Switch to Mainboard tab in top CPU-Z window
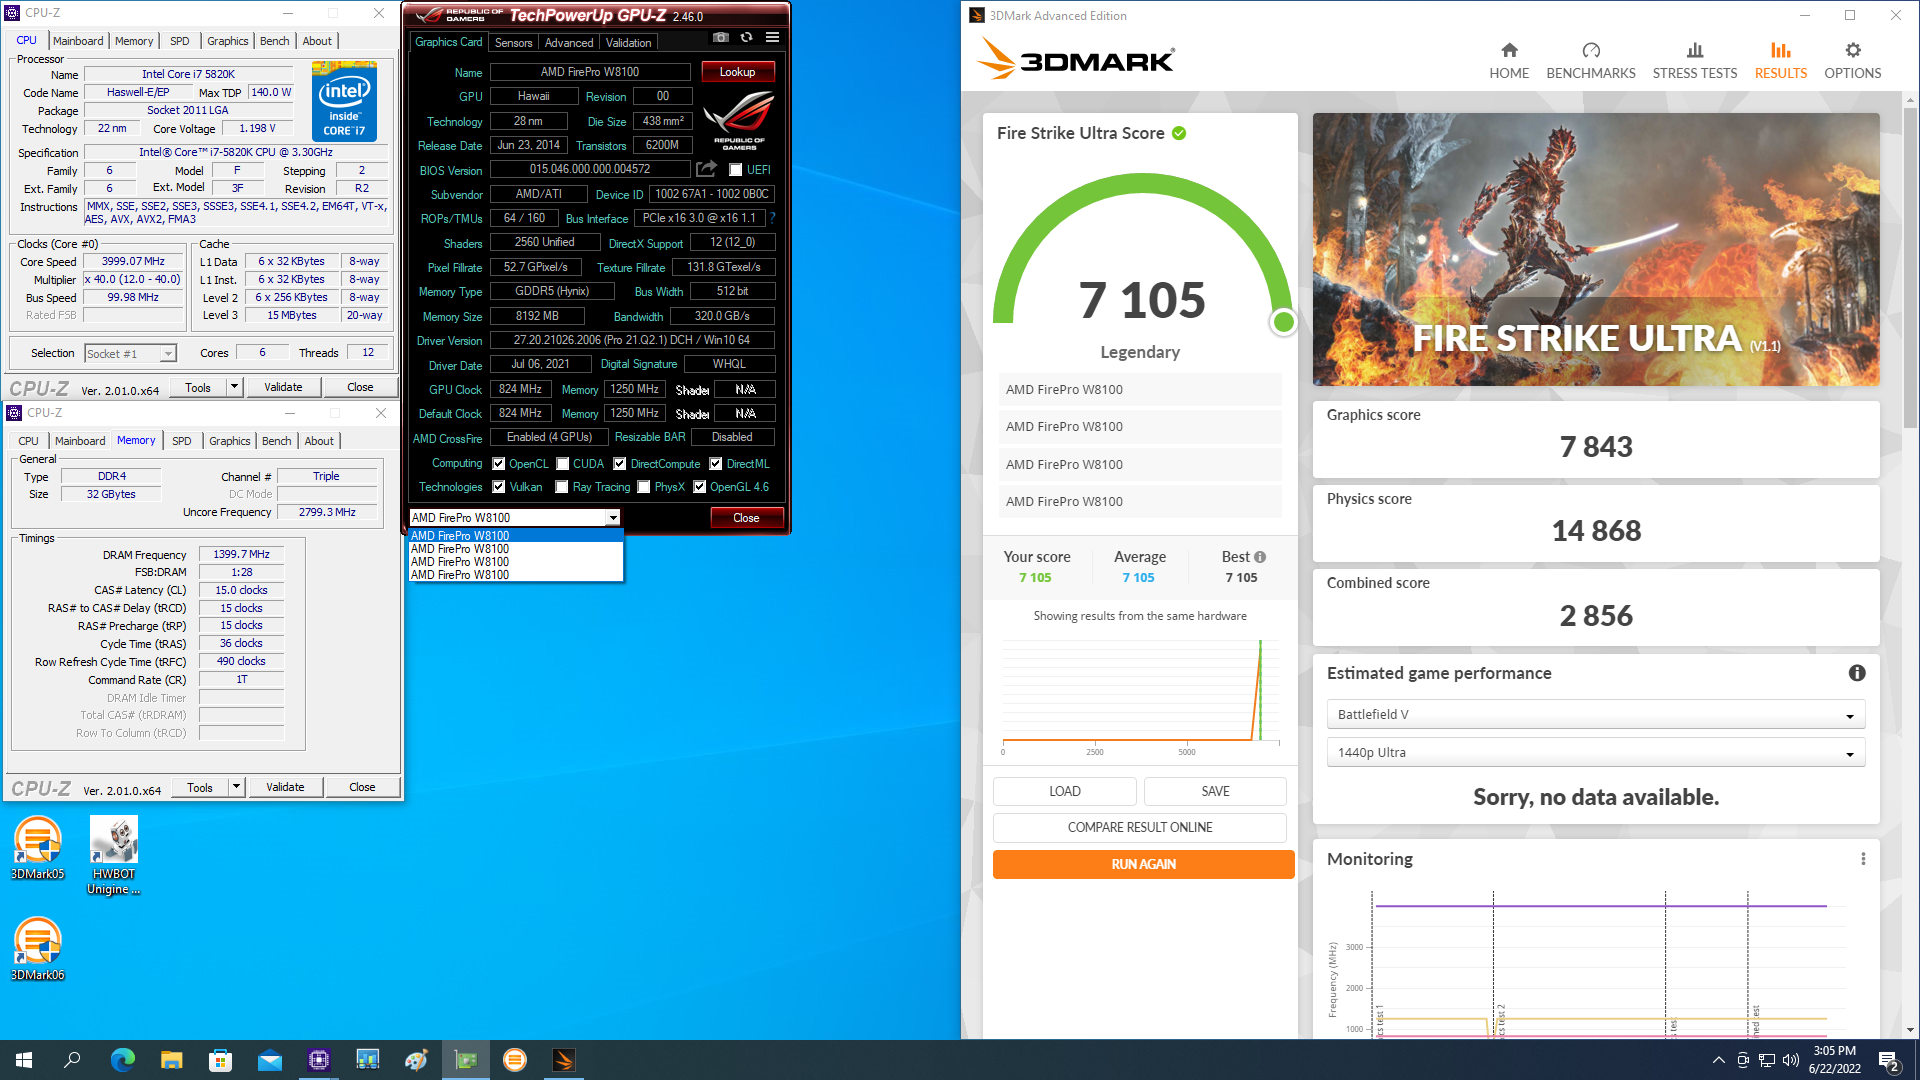1920x1080 pixels. pyautogui.click(x=78, y=41)
